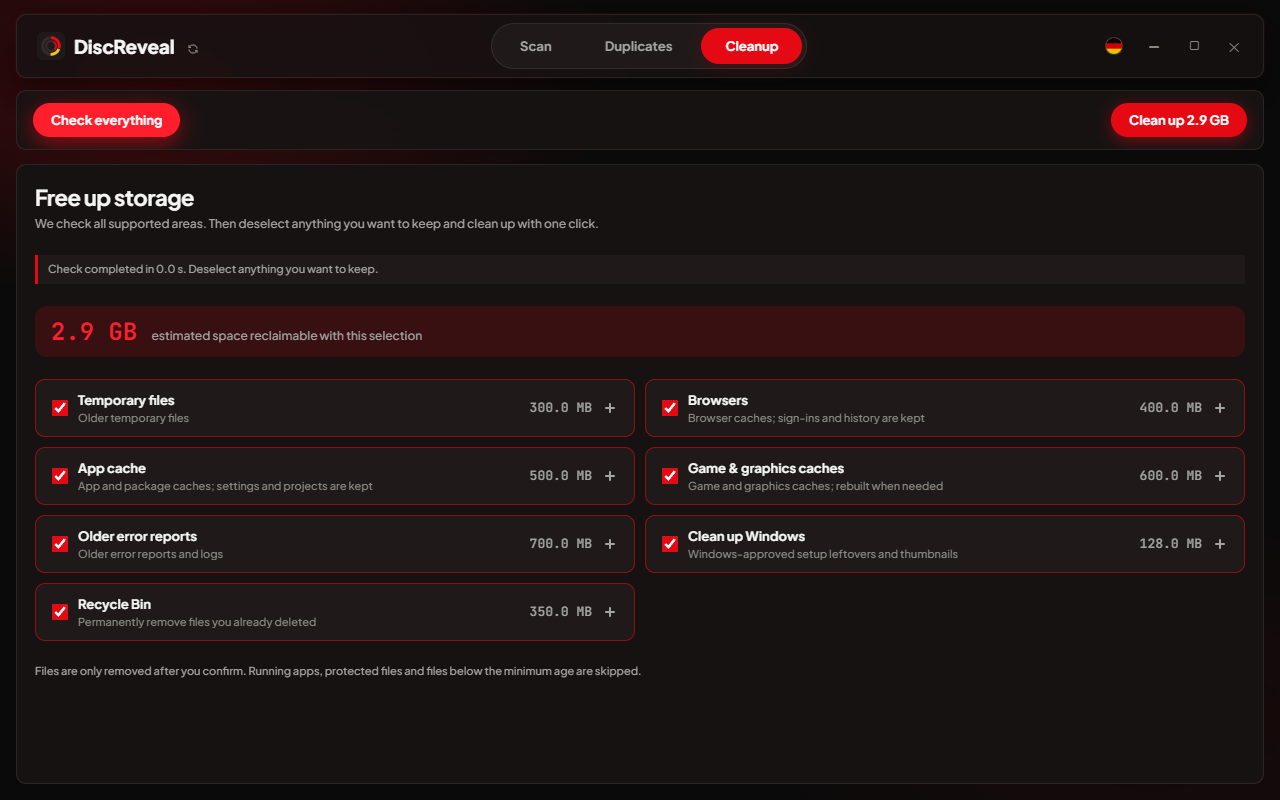Image resolution: width=1280 pixels, height=800 pixels.
Task: Start cleanup with Clean up 2.9 GB button
Action: coord(1179,120)
